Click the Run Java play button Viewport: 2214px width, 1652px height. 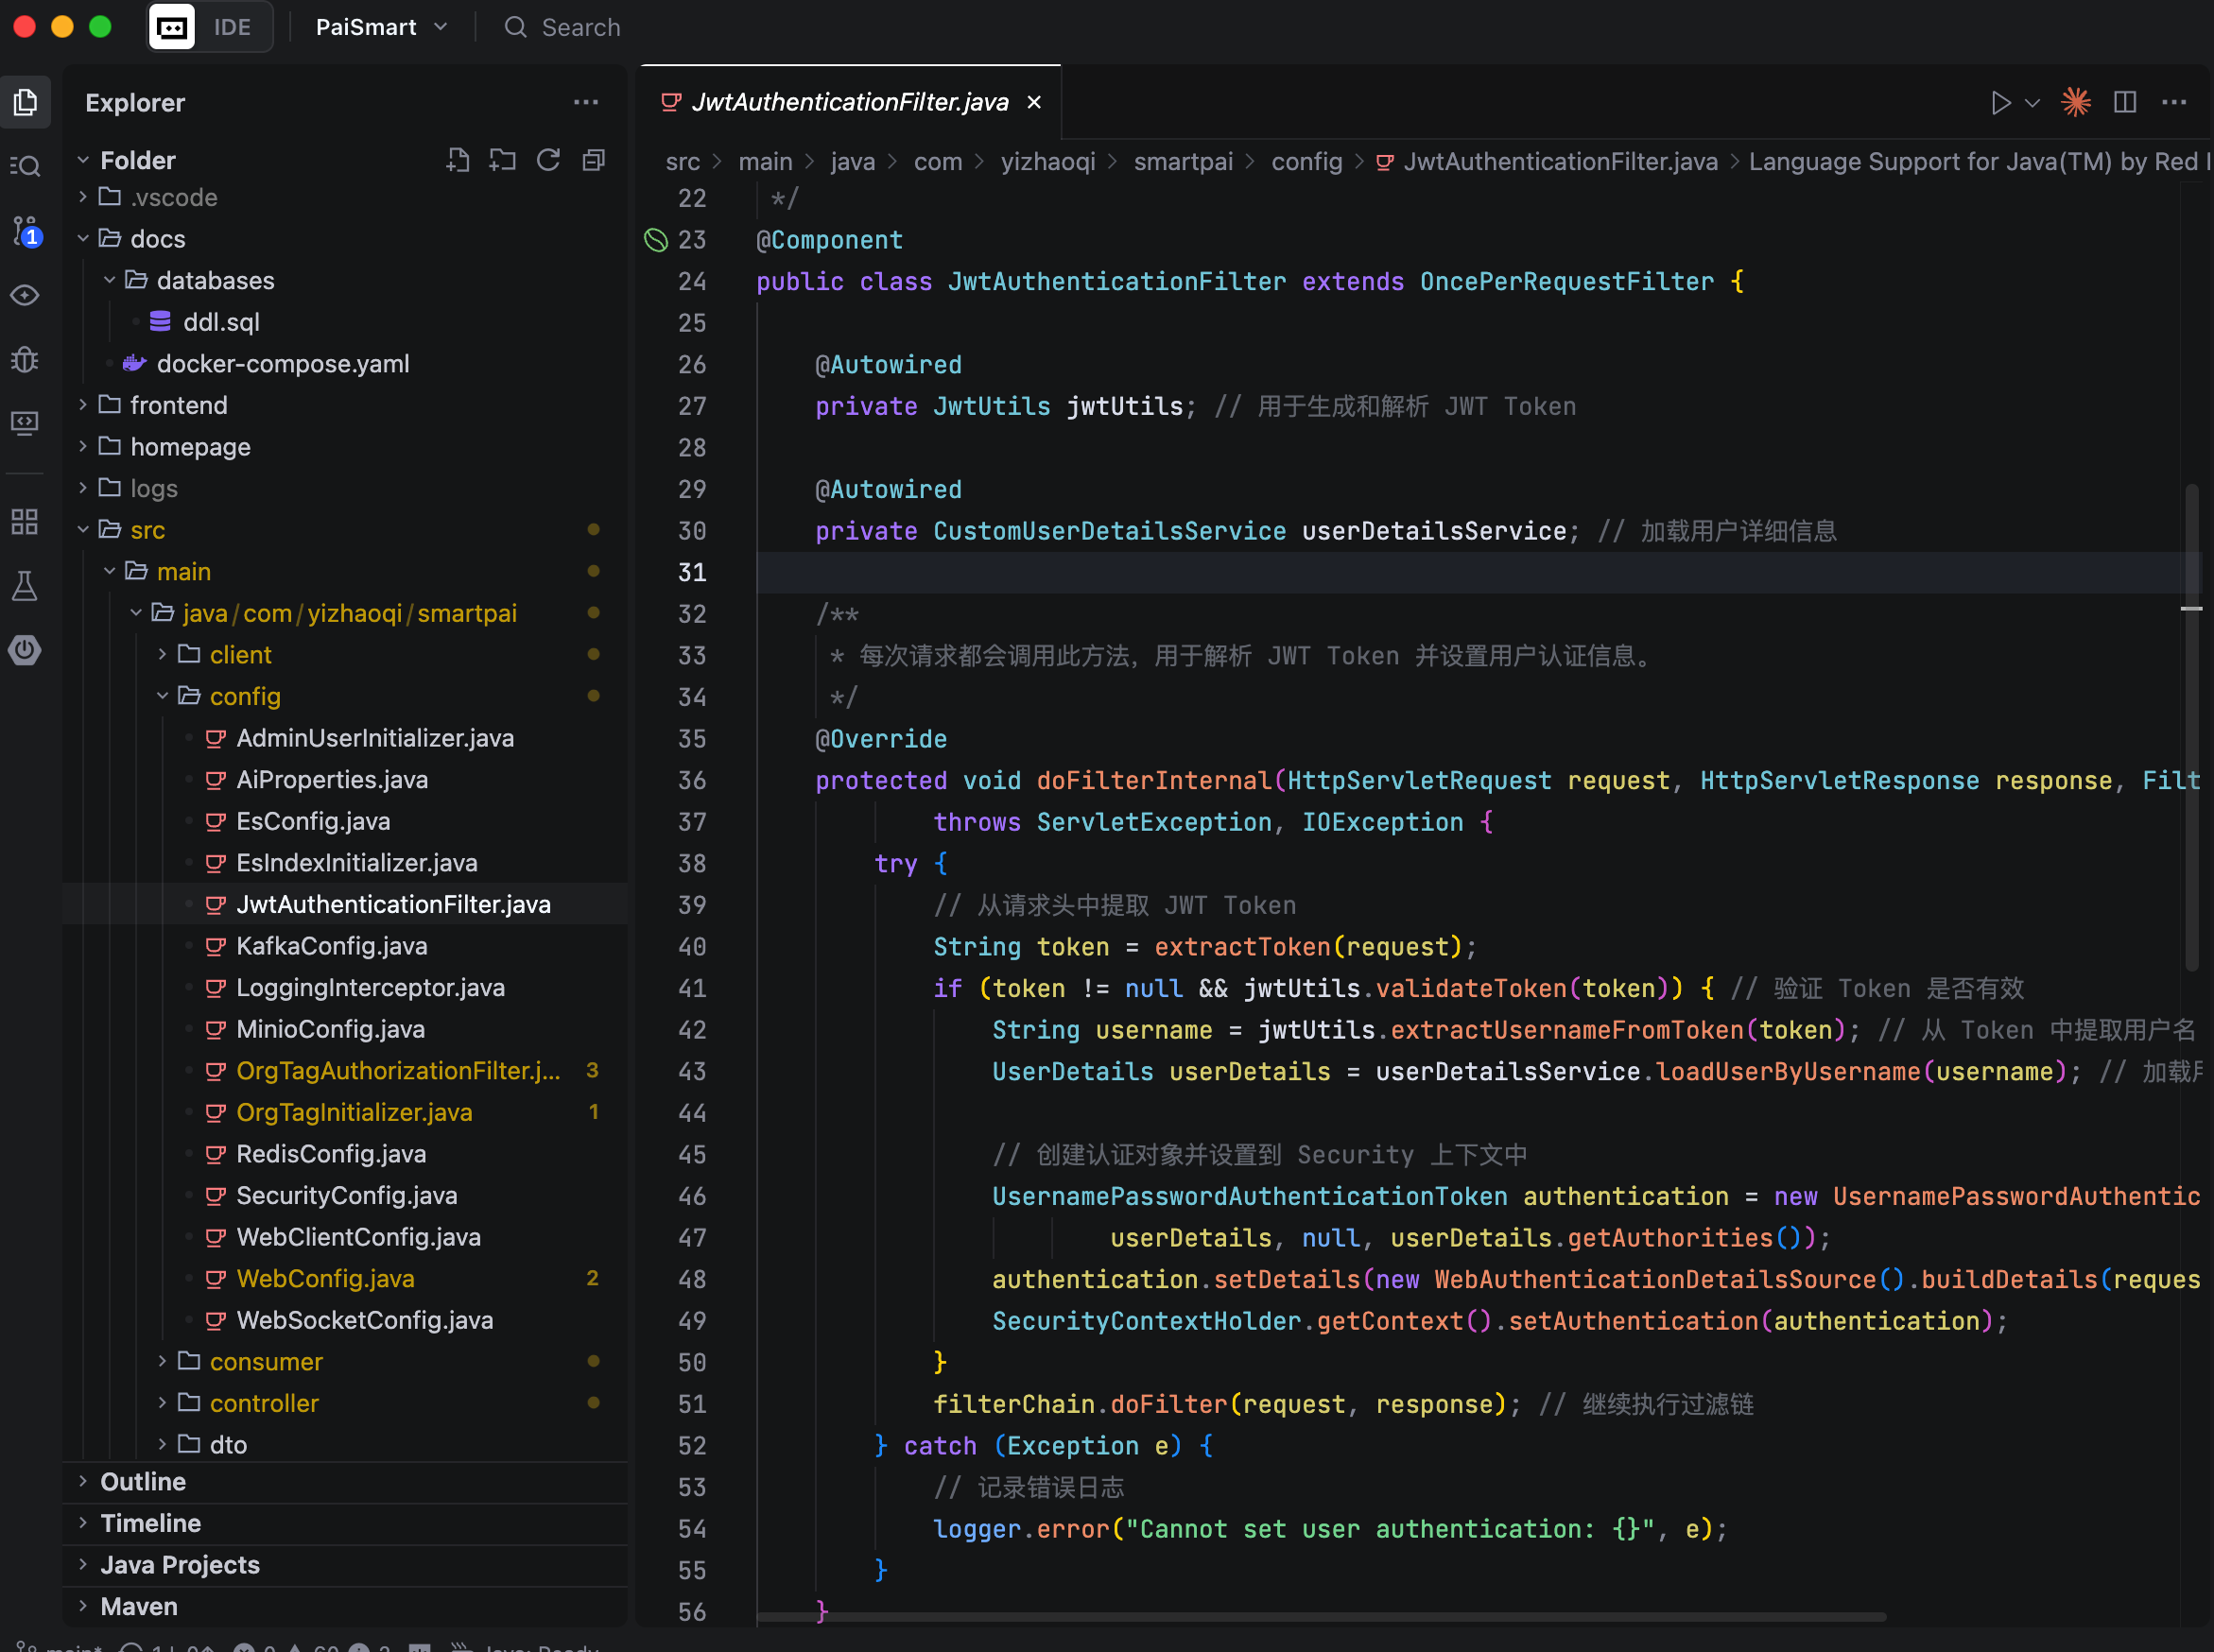click(x=2000, y=102)
